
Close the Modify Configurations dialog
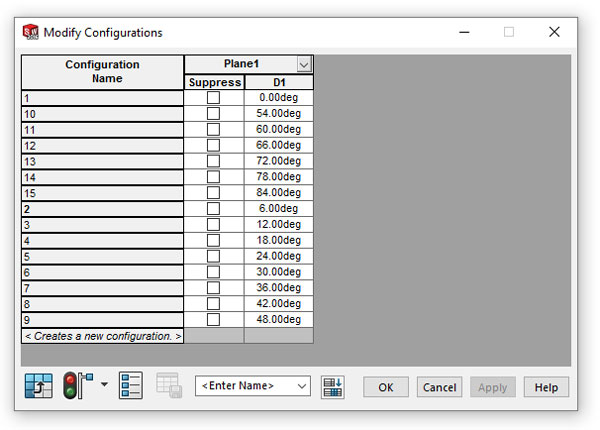554,32
